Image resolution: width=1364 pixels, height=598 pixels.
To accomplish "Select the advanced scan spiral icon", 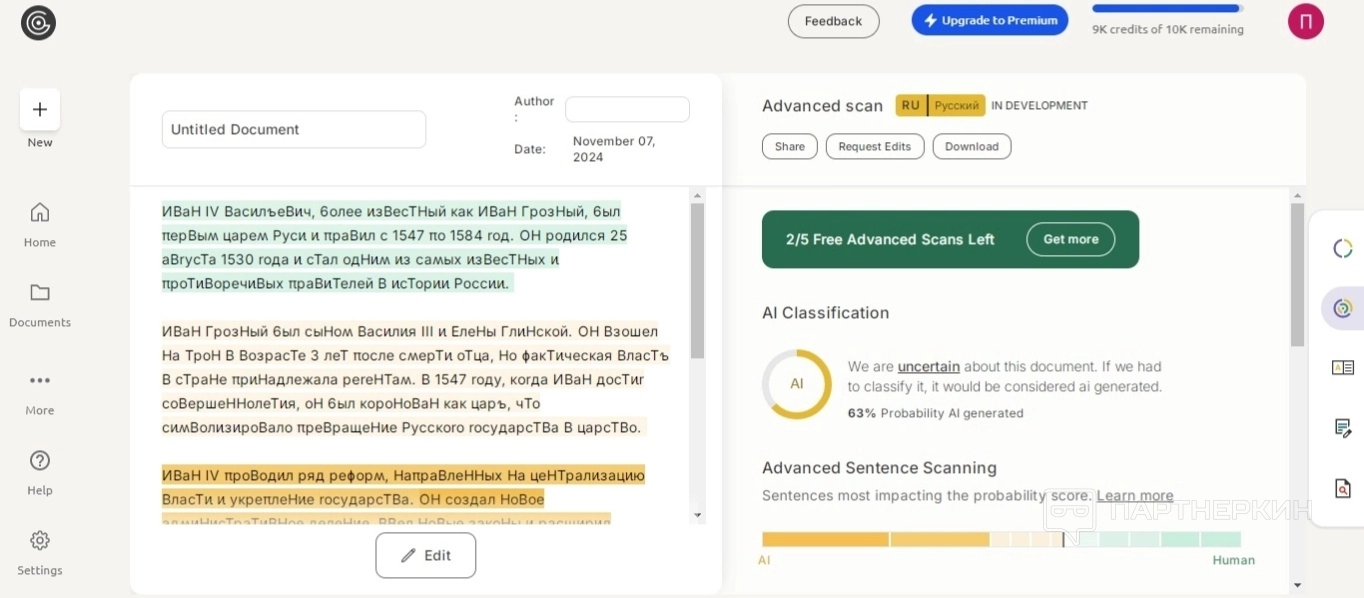I will tap(1342, 308).
